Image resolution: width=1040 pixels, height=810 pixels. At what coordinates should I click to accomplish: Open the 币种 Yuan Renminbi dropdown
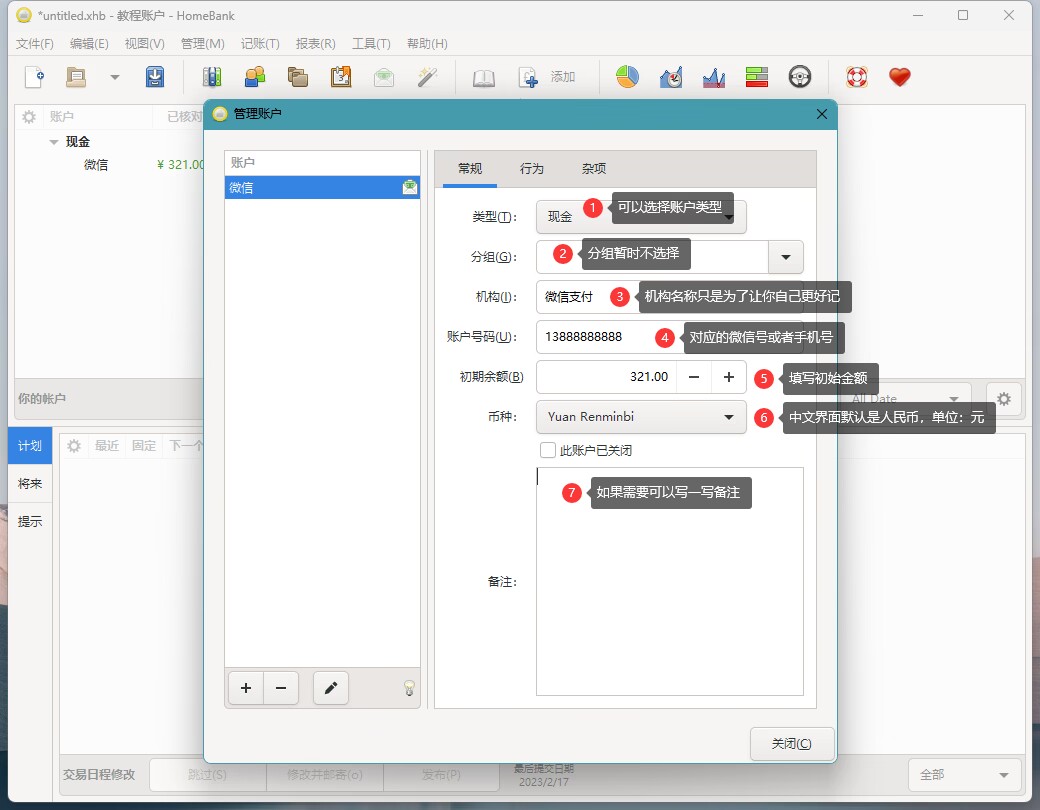point(641,417)
